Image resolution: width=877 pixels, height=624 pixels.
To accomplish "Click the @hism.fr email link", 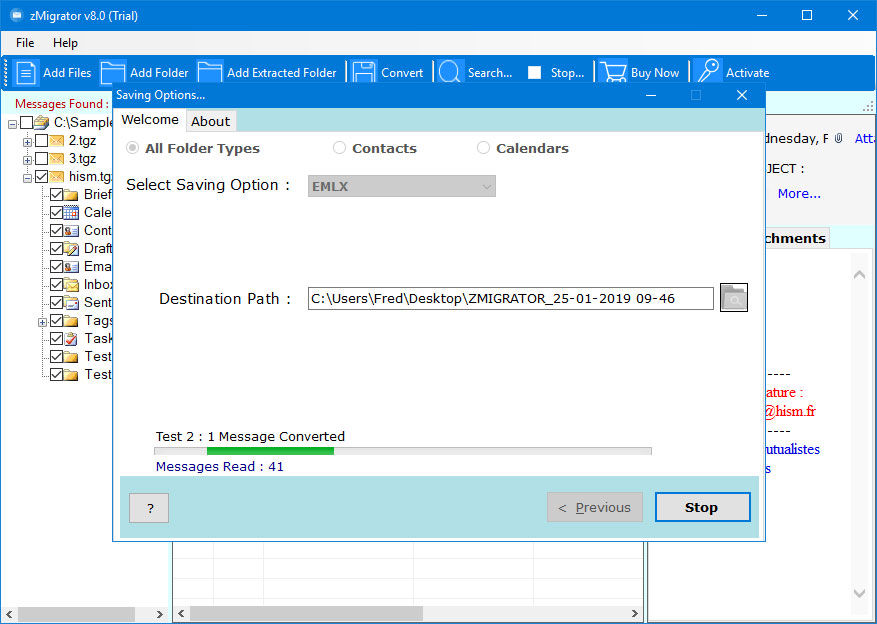I will click(x=790, y=412).
